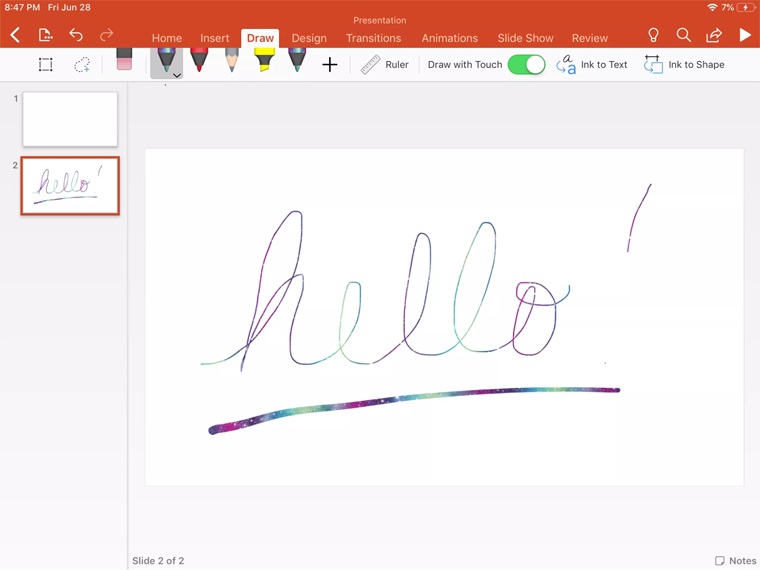Choose the Lasso Select tool
Screen dimensions: 760x570
[x=82, y=64]
